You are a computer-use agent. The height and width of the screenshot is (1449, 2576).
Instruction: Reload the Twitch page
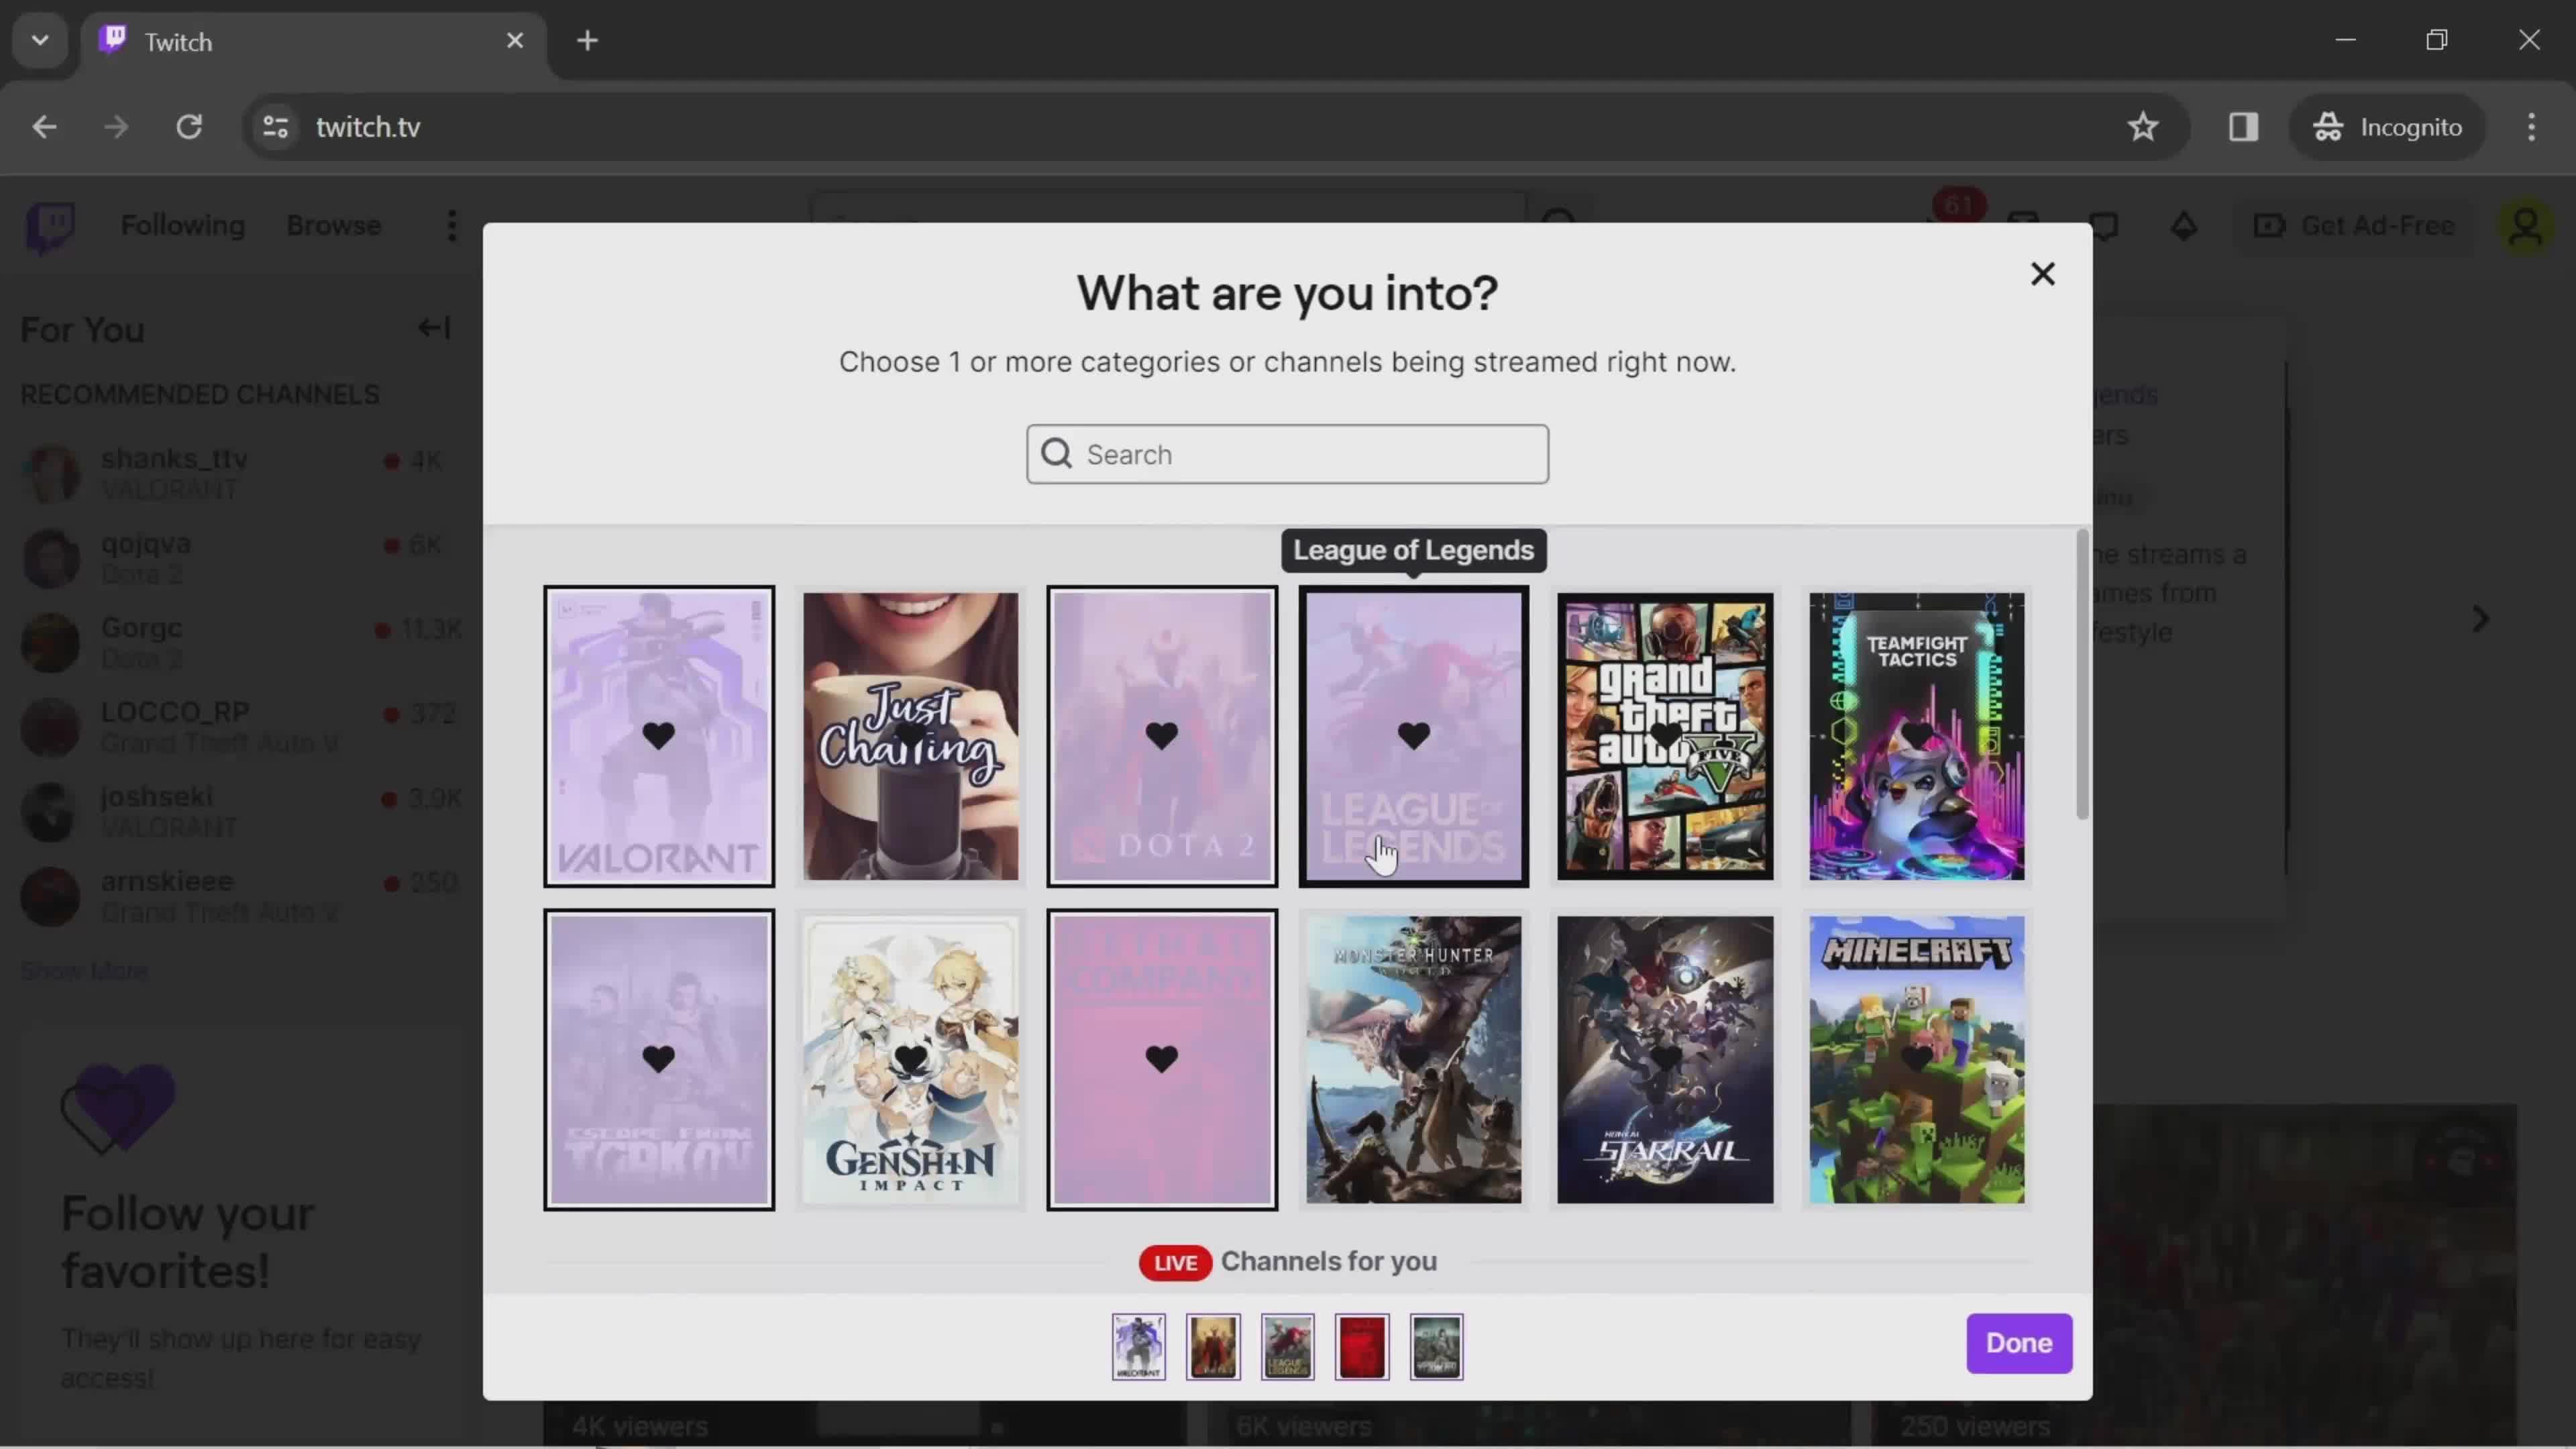point(189,127)
